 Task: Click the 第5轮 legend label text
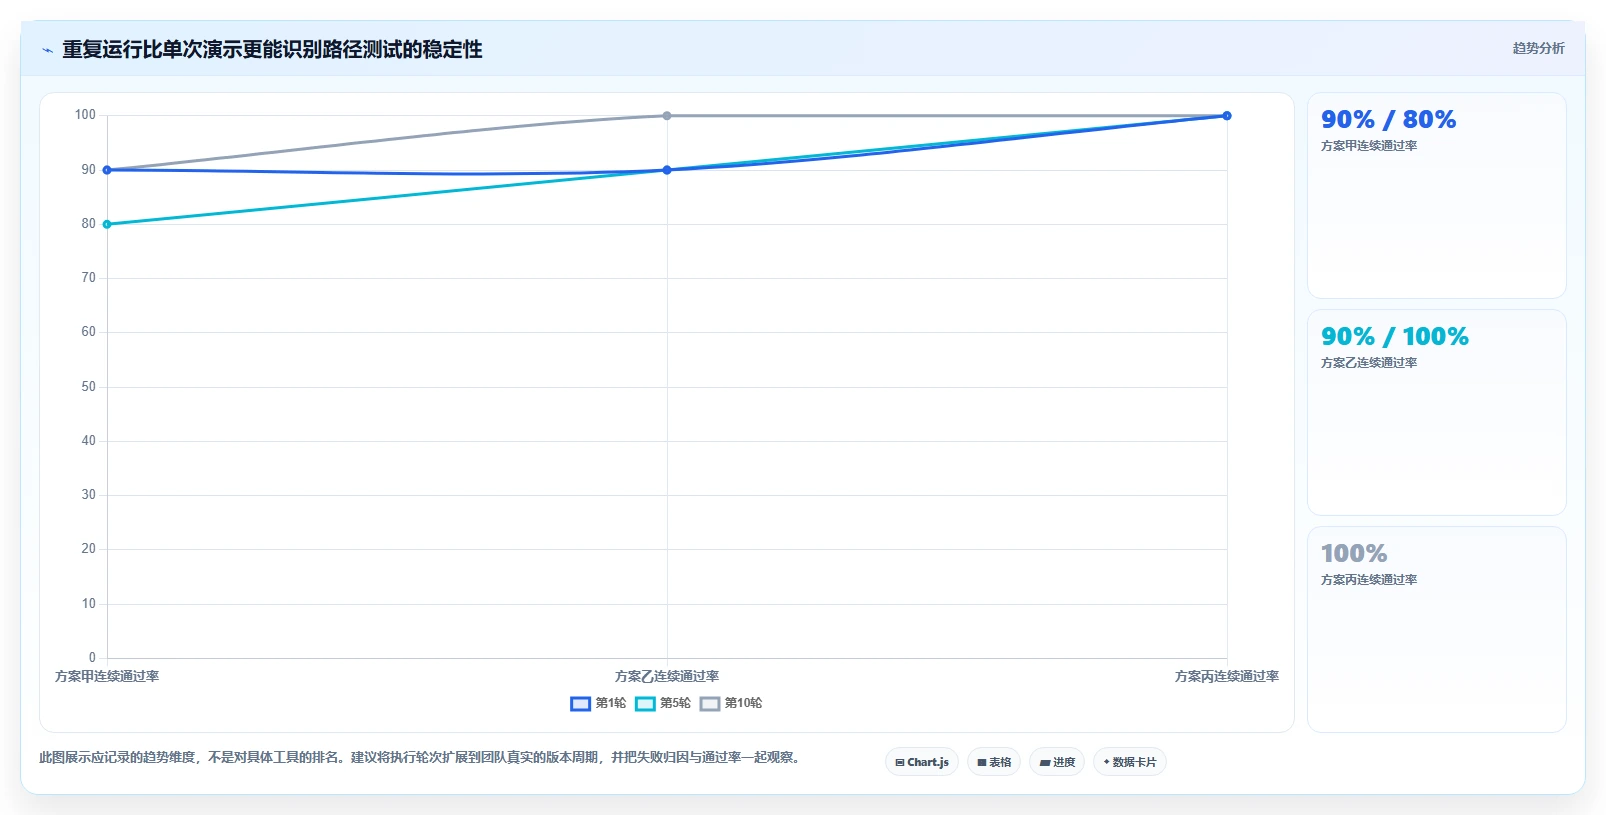point(675,704)
